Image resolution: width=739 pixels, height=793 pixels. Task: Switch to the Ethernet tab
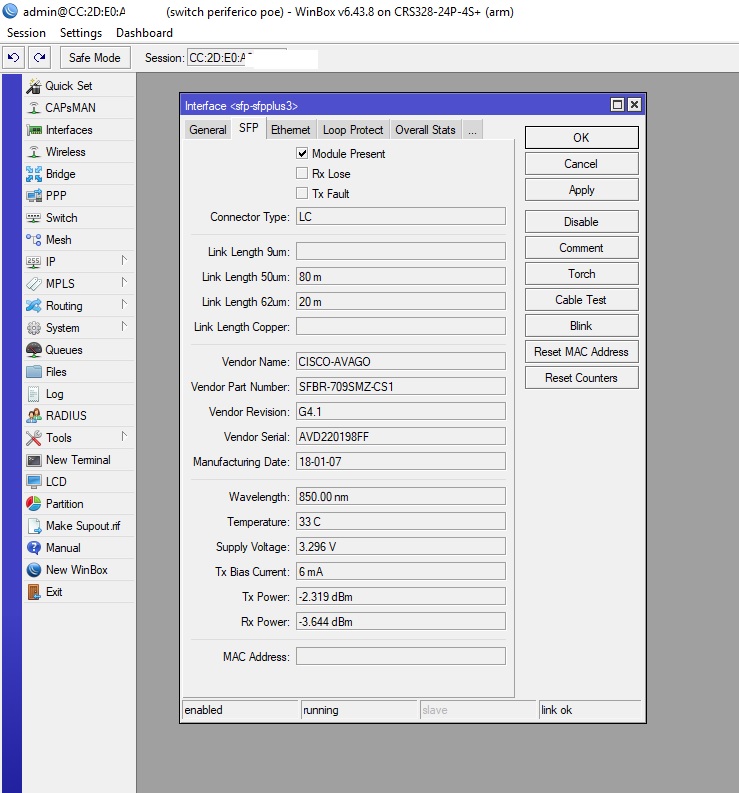click(x=290, y=130)
